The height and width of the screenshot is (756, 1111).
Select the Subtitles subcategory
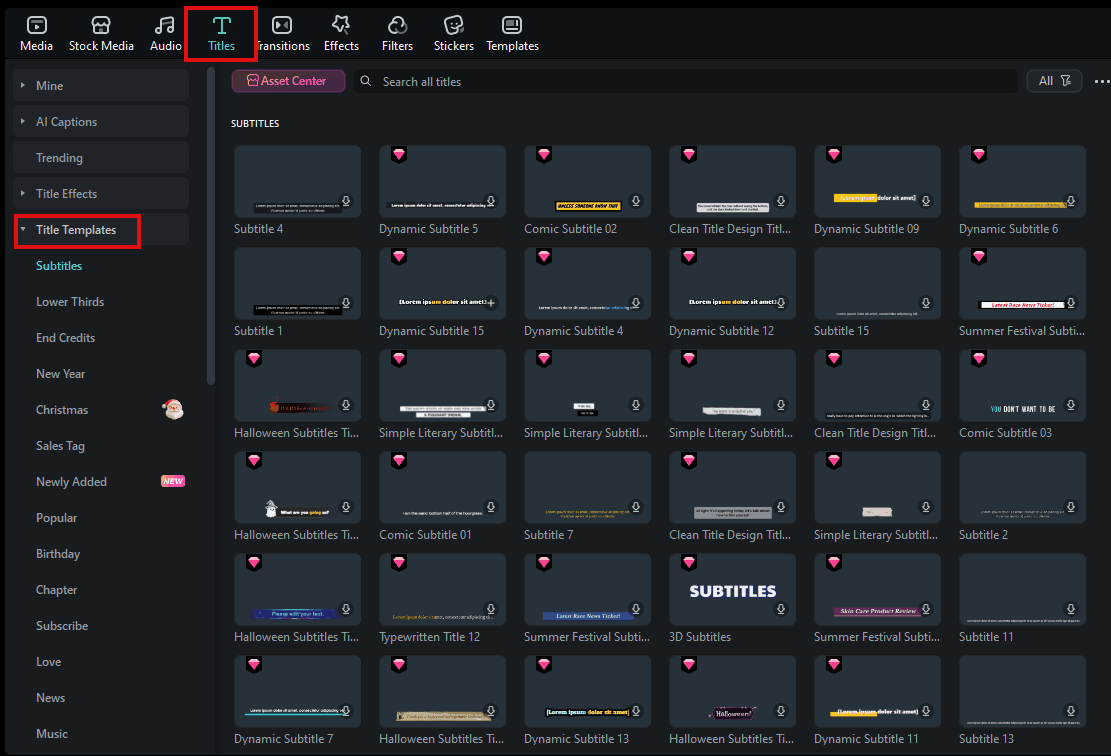pos(59,266)
